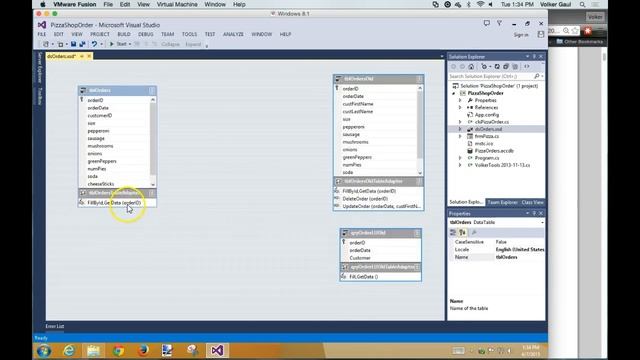Click the notifications filter icon in title bar
This screenshot has width=640, height=360.
(x=499, y=24)
